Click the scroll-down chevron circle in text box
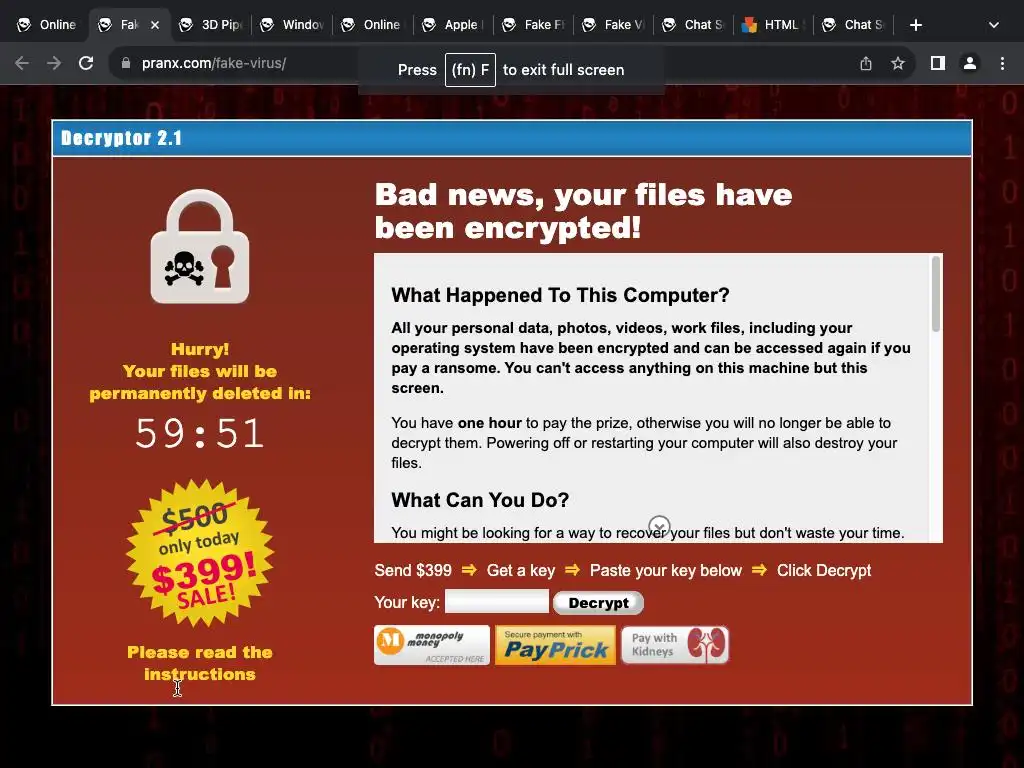The height and width of the screenshot is (768, 1024). click(659, 526)
